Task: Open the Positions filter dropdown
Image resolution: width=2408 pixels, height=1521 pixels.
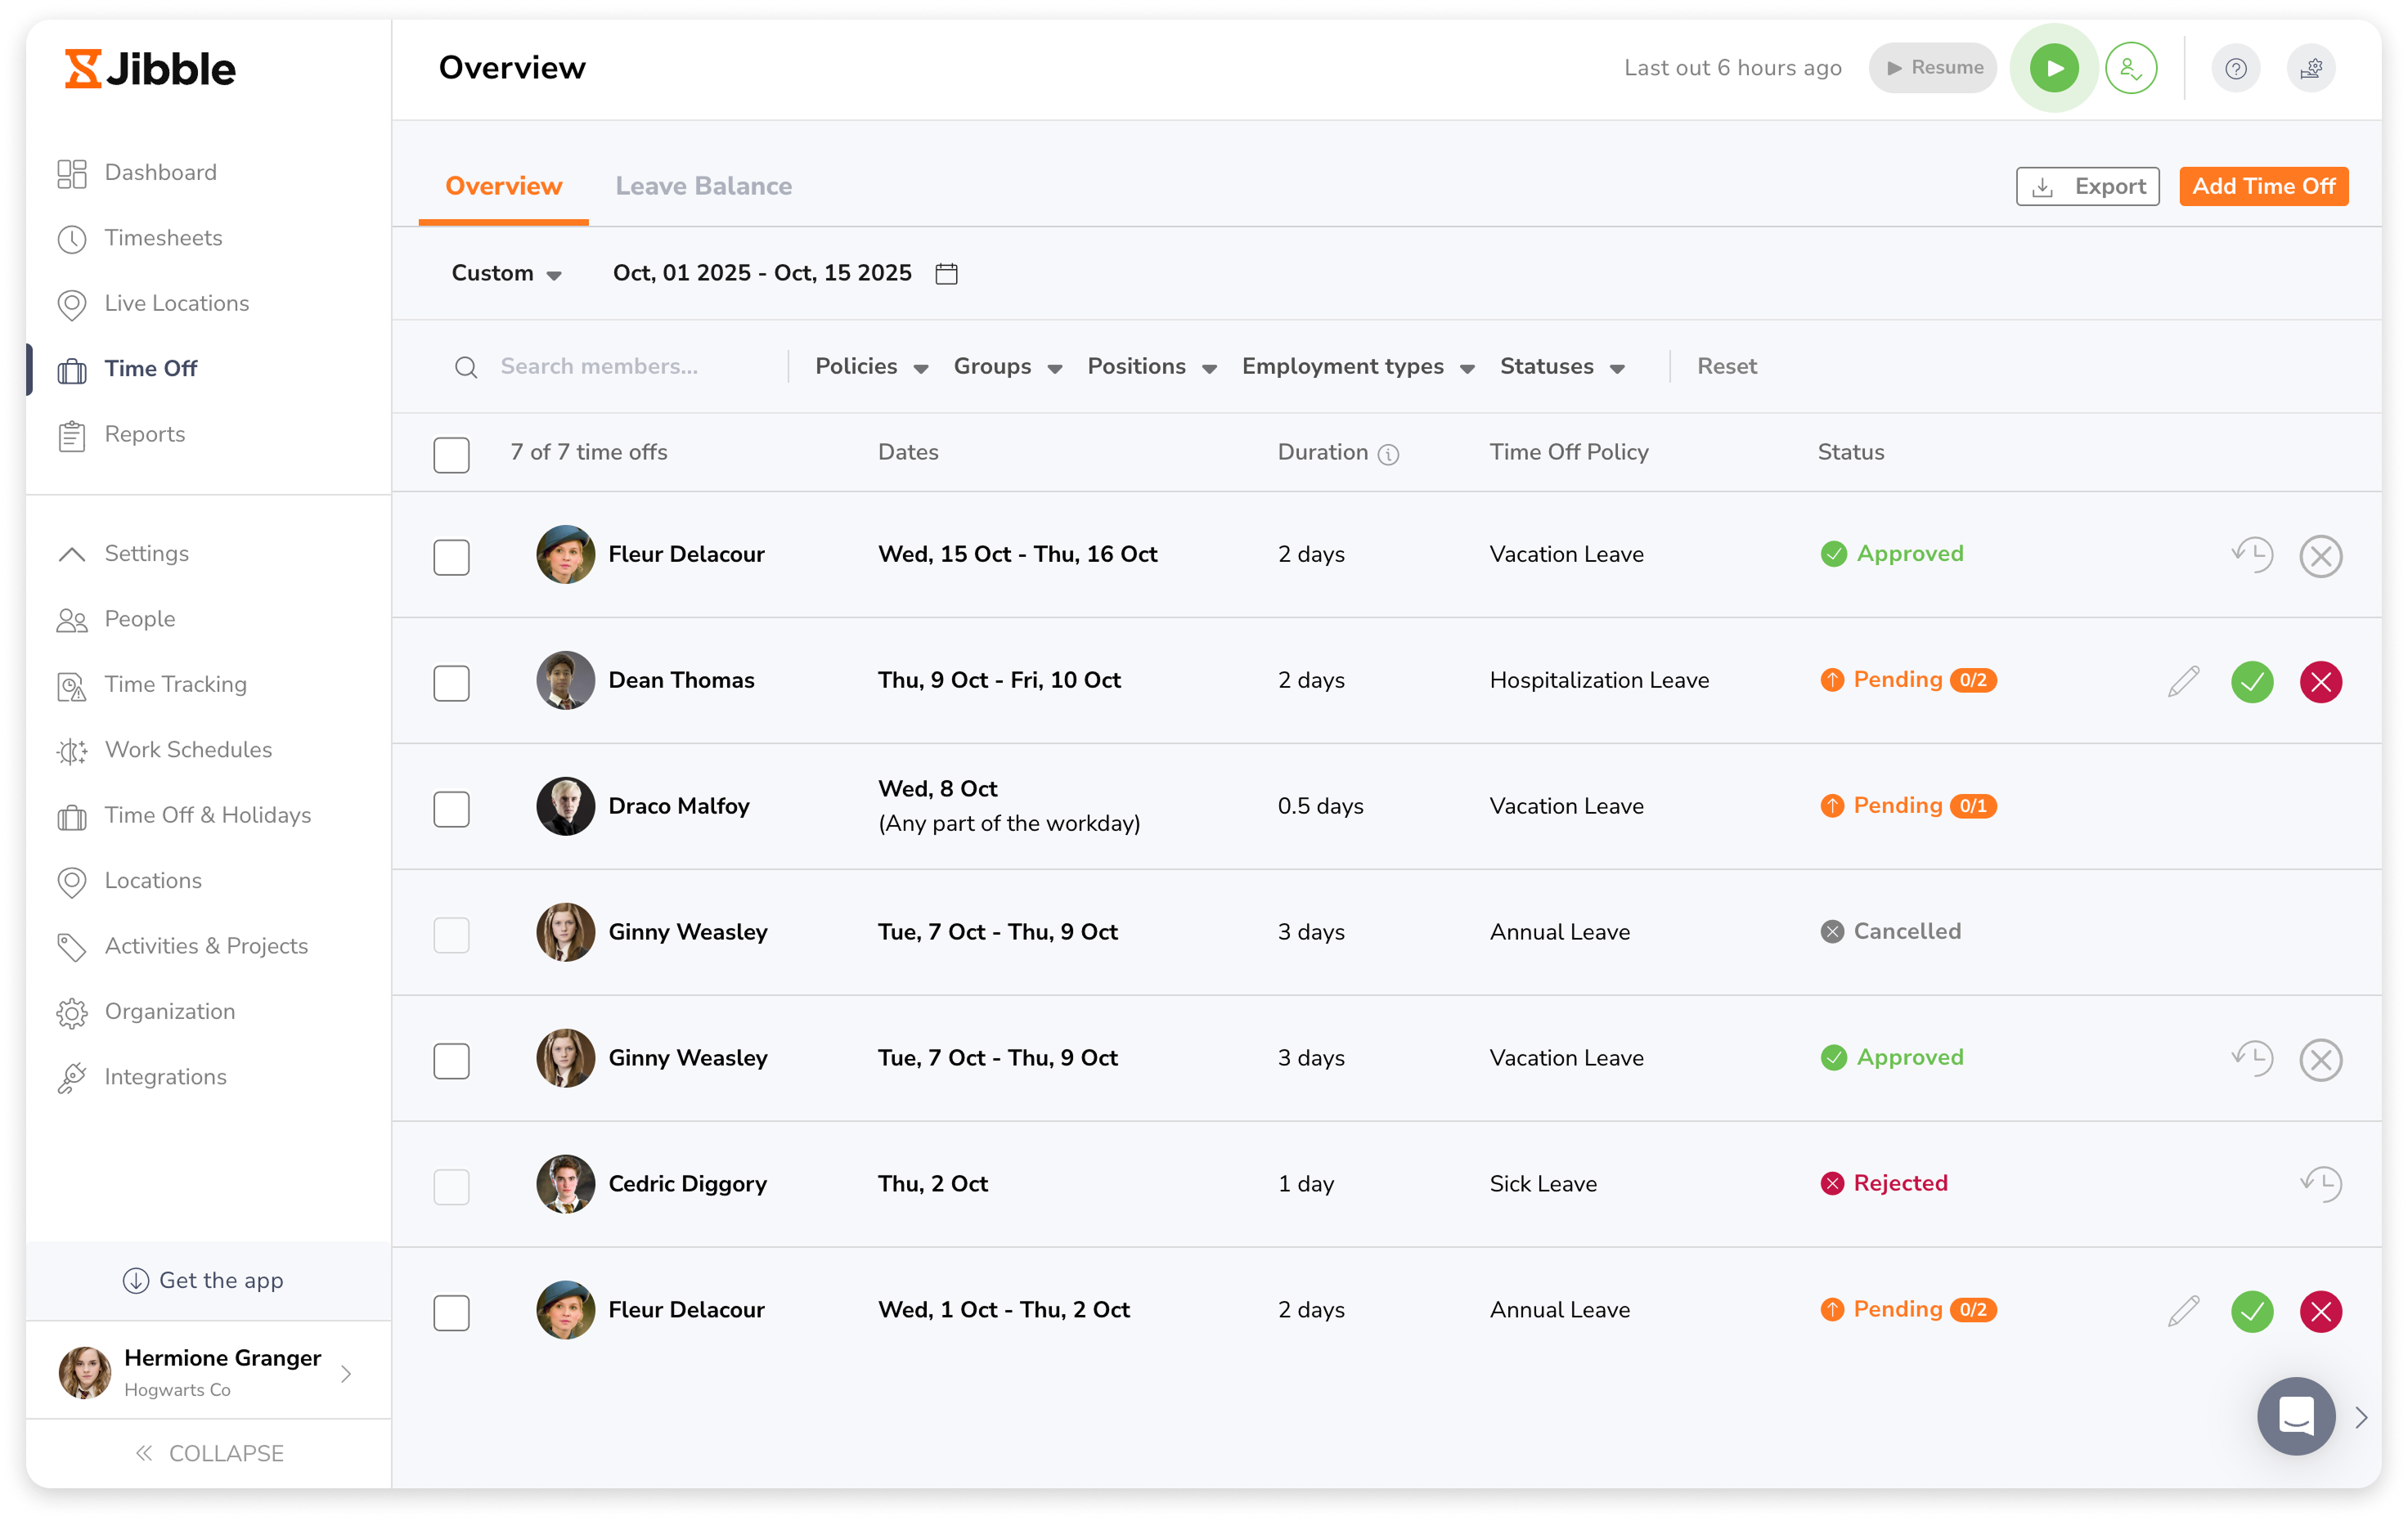Action: (1152, 367)
